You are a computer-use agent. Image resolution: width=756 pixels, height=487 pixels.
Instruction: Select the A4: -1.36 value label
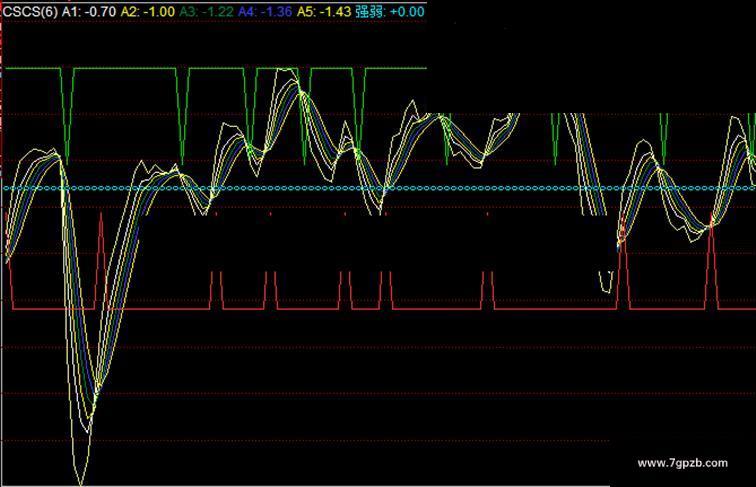pyautogui.click(x=265, y=12)
